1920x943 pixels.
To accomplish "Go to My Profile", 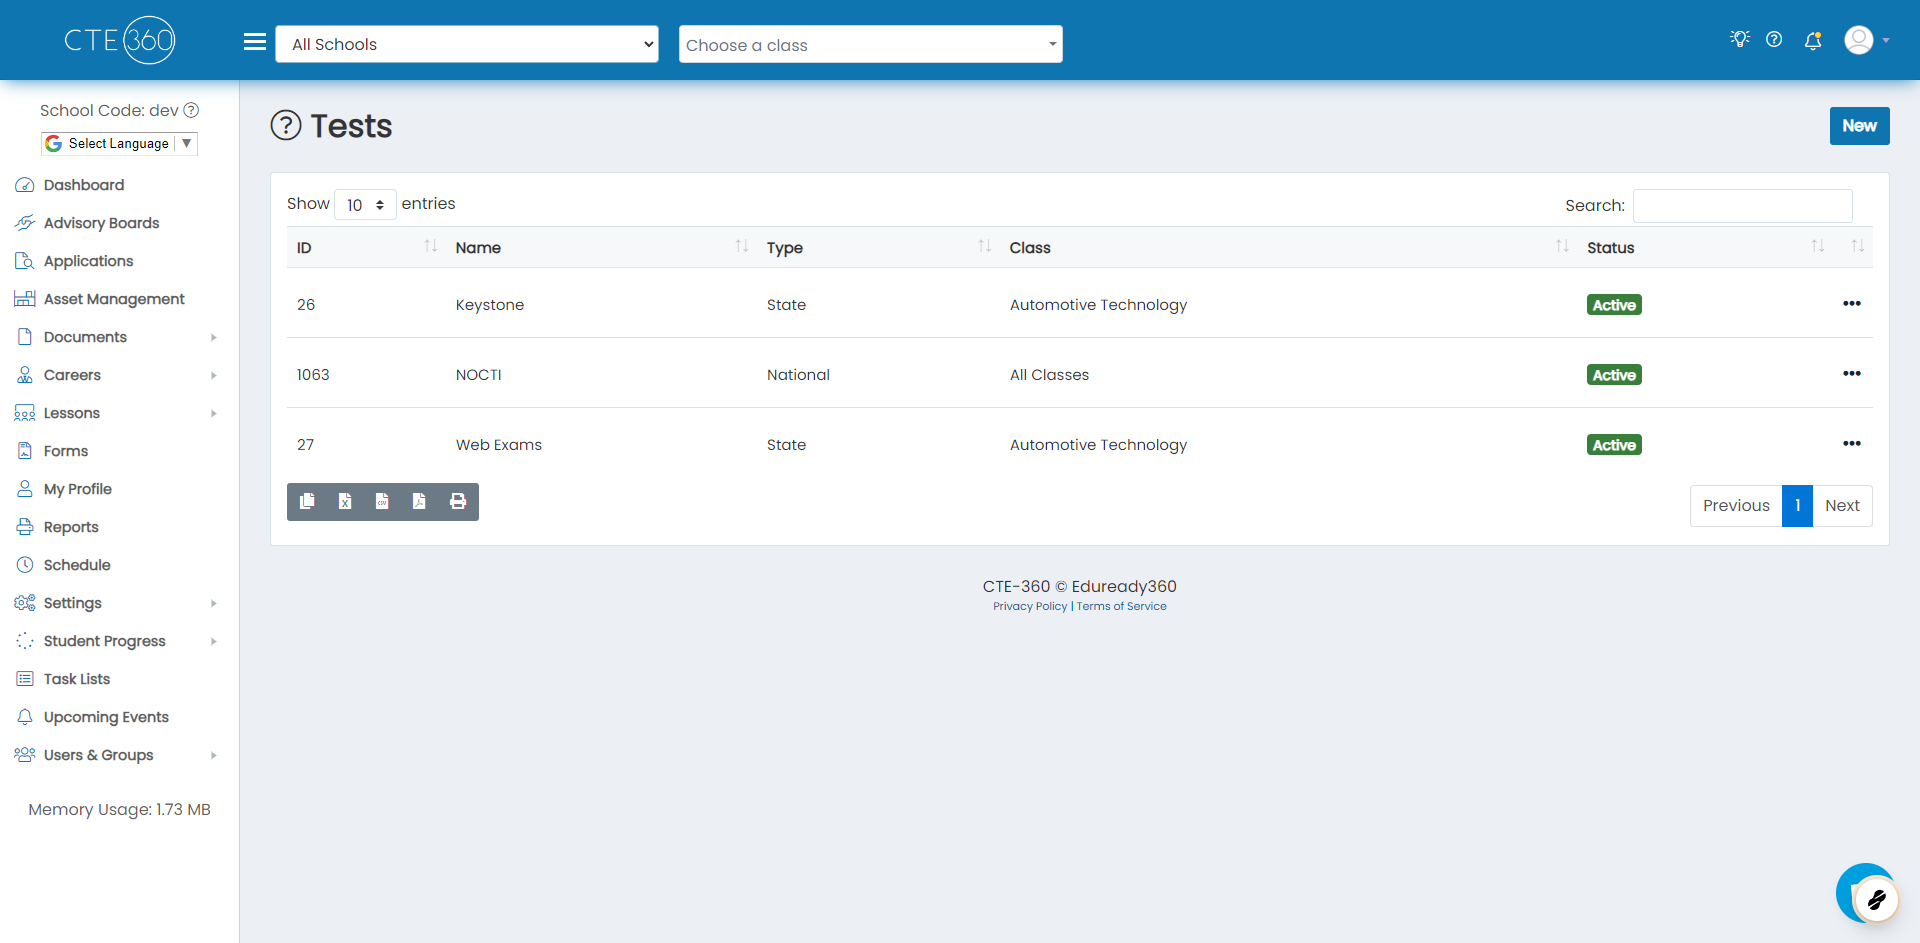I will [x=77, y=489].
